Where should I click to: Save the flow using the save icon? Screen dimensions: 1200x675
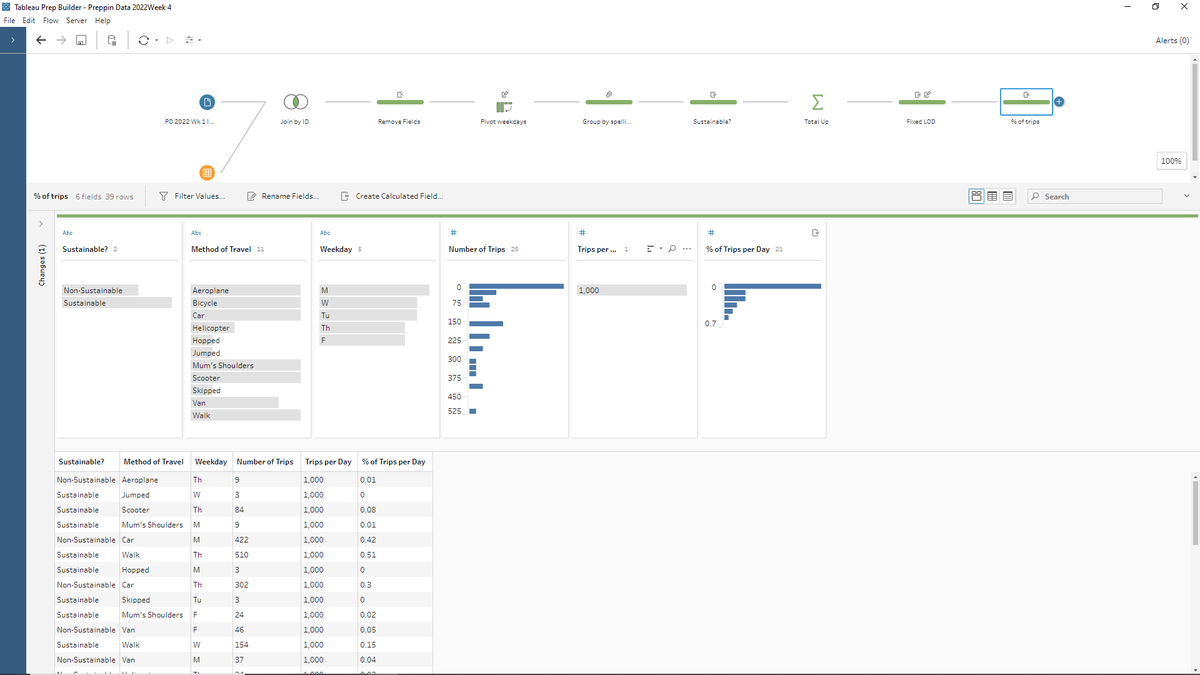[82, 41]
